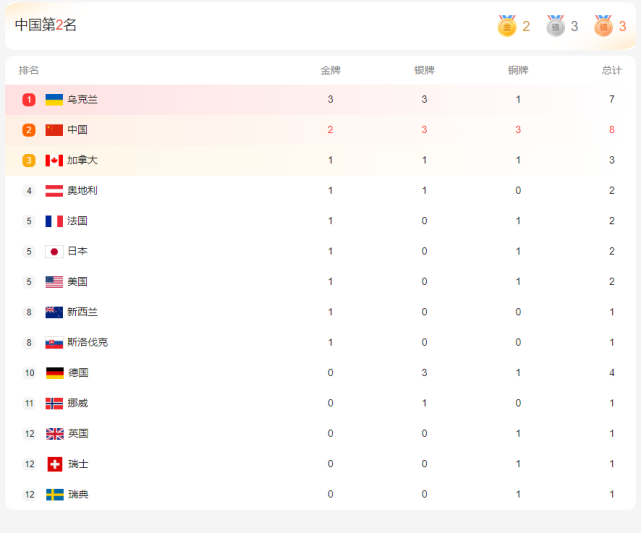Click the 总计 column header
Screen dimensions: 641x533
(x=612, y=70)
